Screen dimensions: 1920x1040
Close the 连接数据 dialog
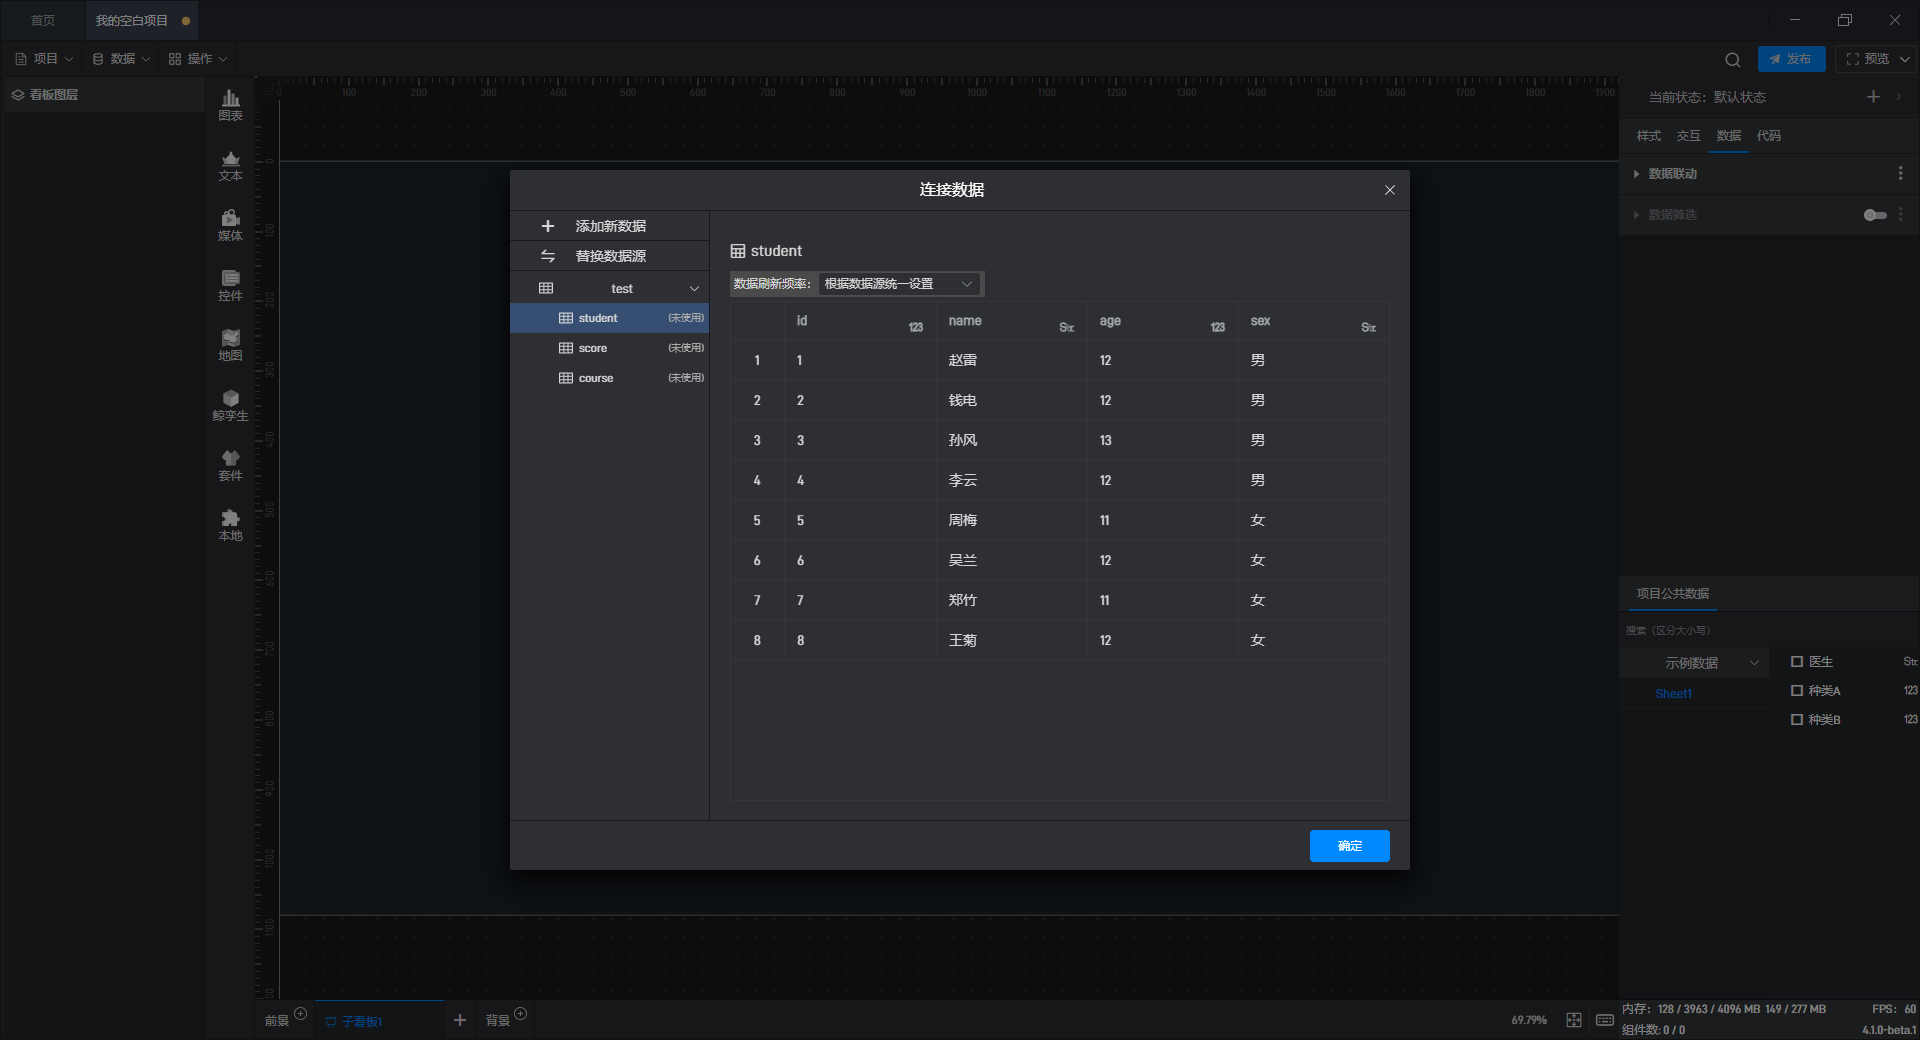pos(1389,190)
